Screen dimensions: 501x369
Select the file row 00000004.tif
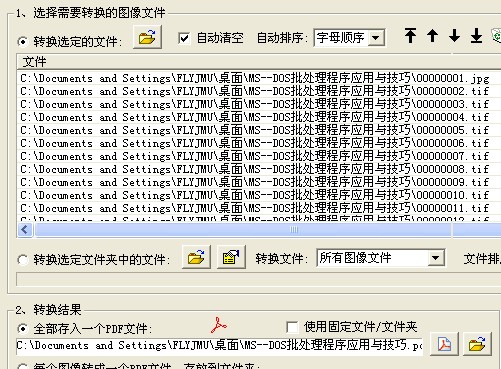click(259, 117)
